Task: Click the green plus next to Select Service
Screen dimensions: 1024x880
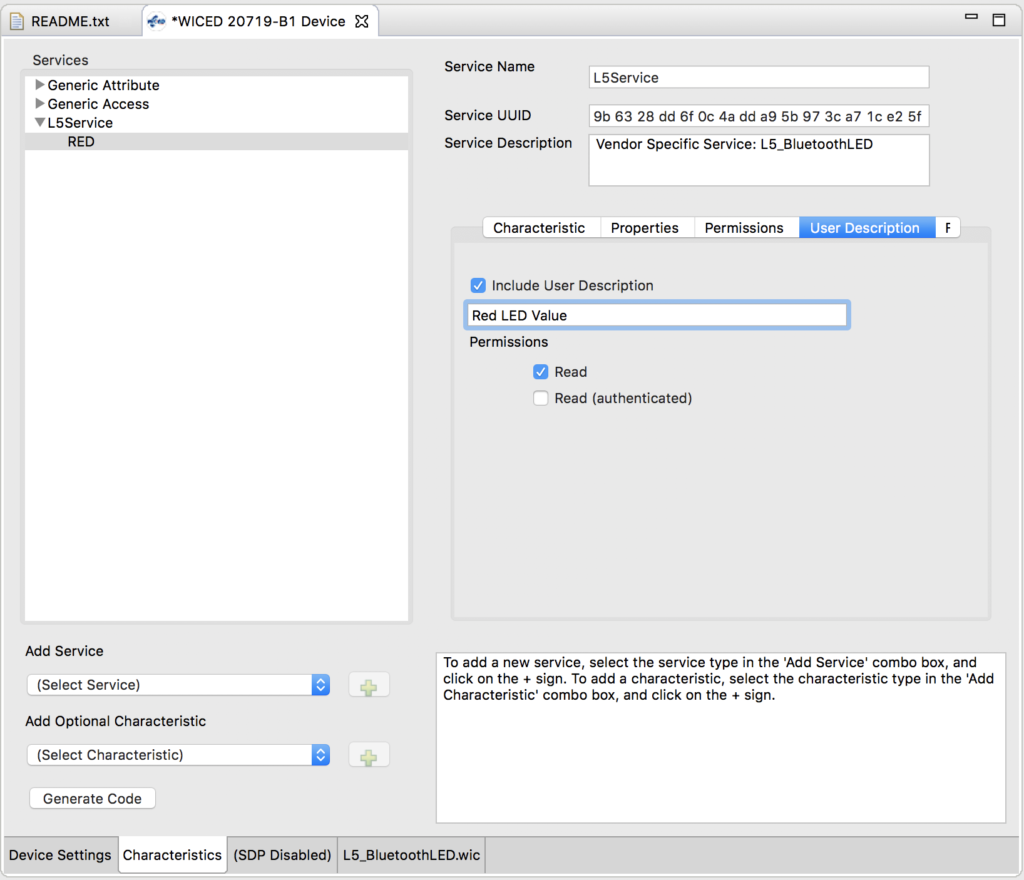Action: pos(369,685)
